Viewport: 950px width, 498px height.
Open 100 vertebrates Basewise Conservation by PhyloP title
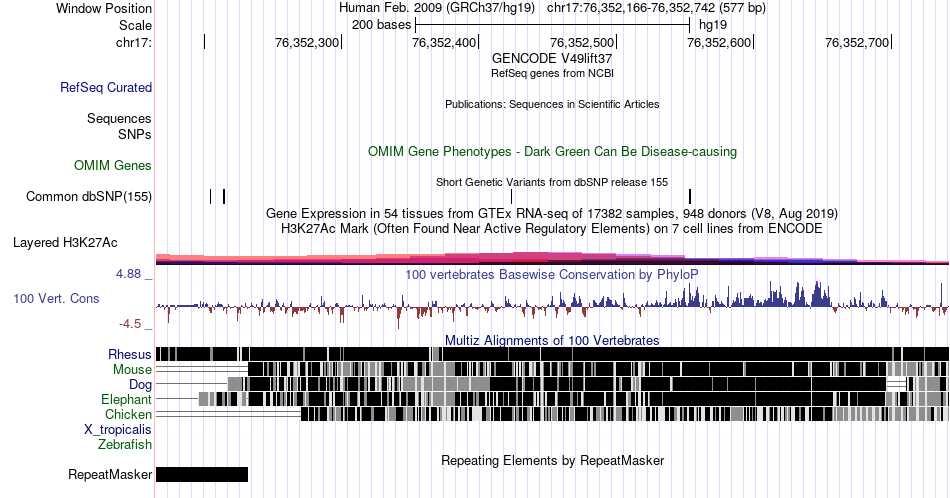[552, 274]
